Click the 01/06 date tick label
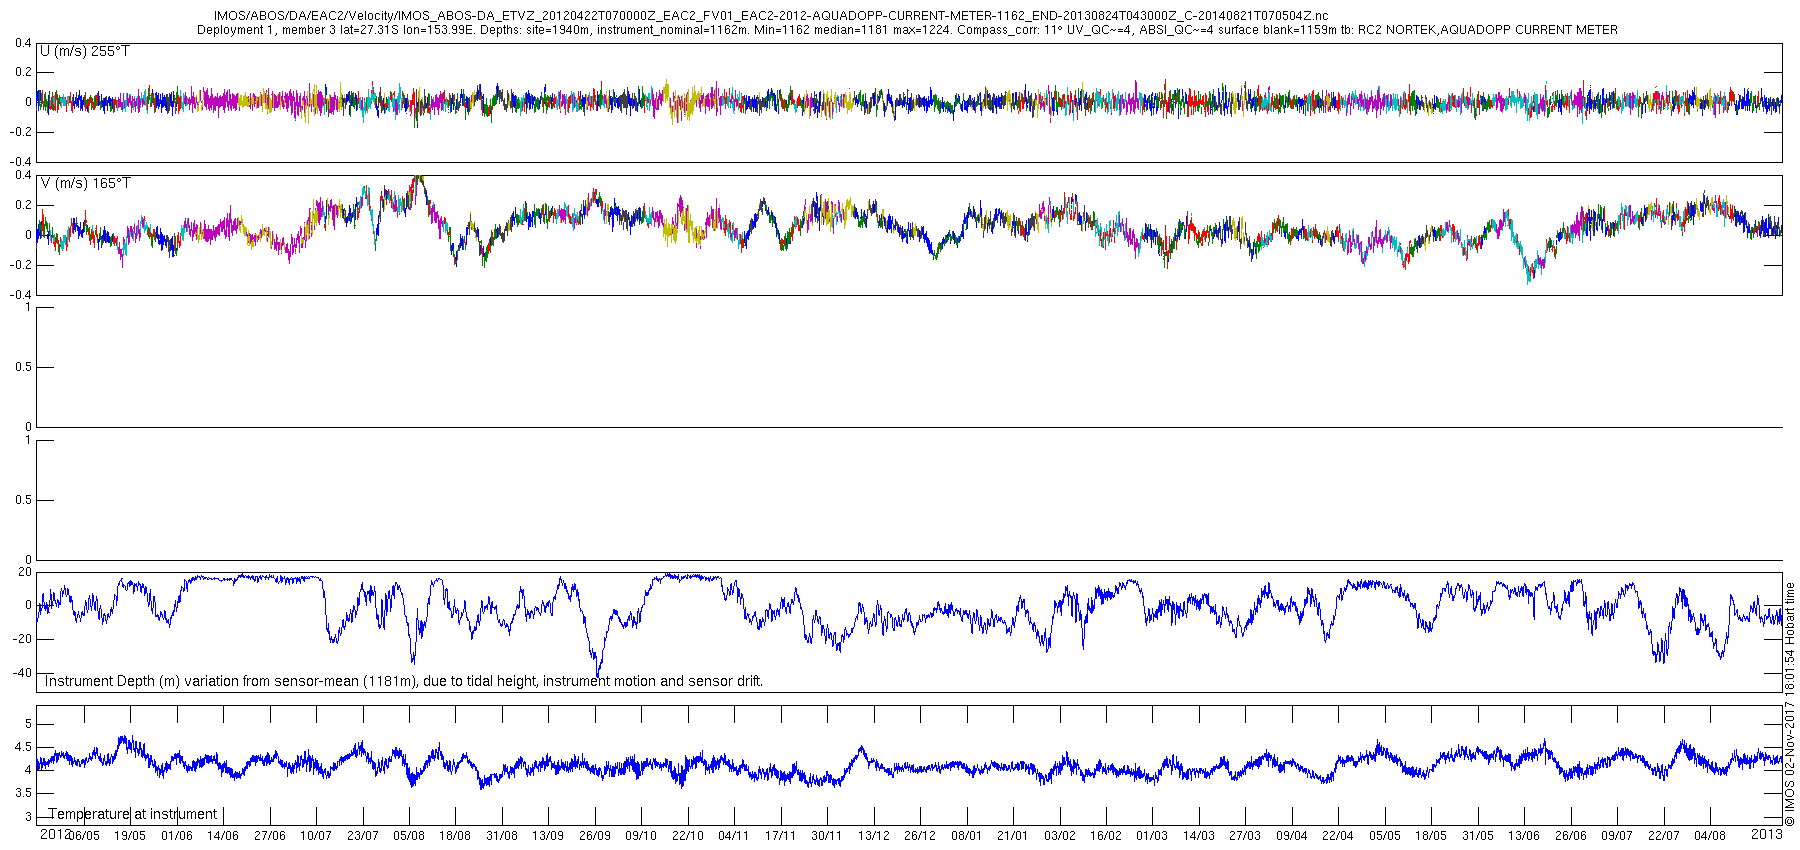 177,836
